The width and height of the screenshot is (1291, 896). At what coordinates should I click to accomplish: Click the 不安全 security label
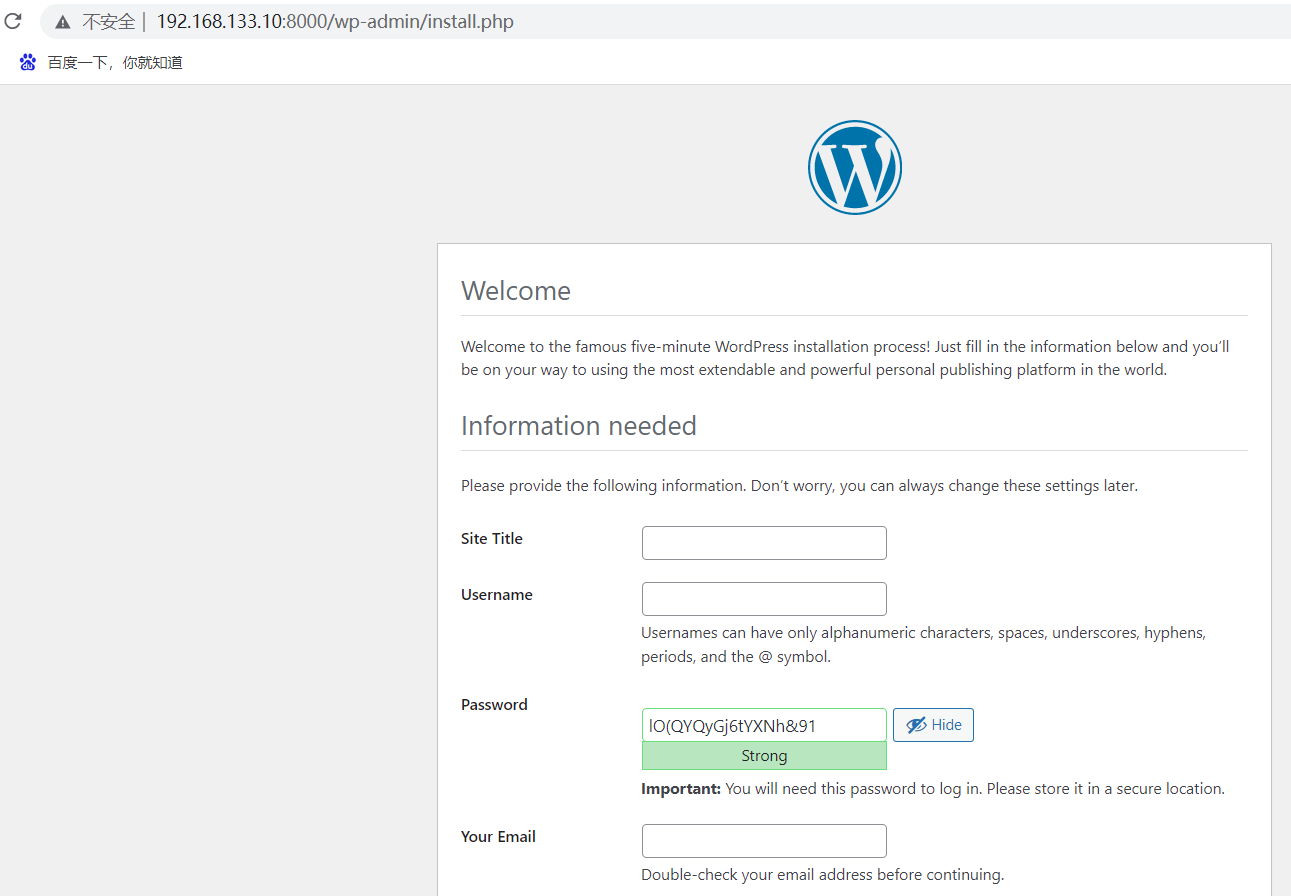pyautogui.click(x=108, y=22)
